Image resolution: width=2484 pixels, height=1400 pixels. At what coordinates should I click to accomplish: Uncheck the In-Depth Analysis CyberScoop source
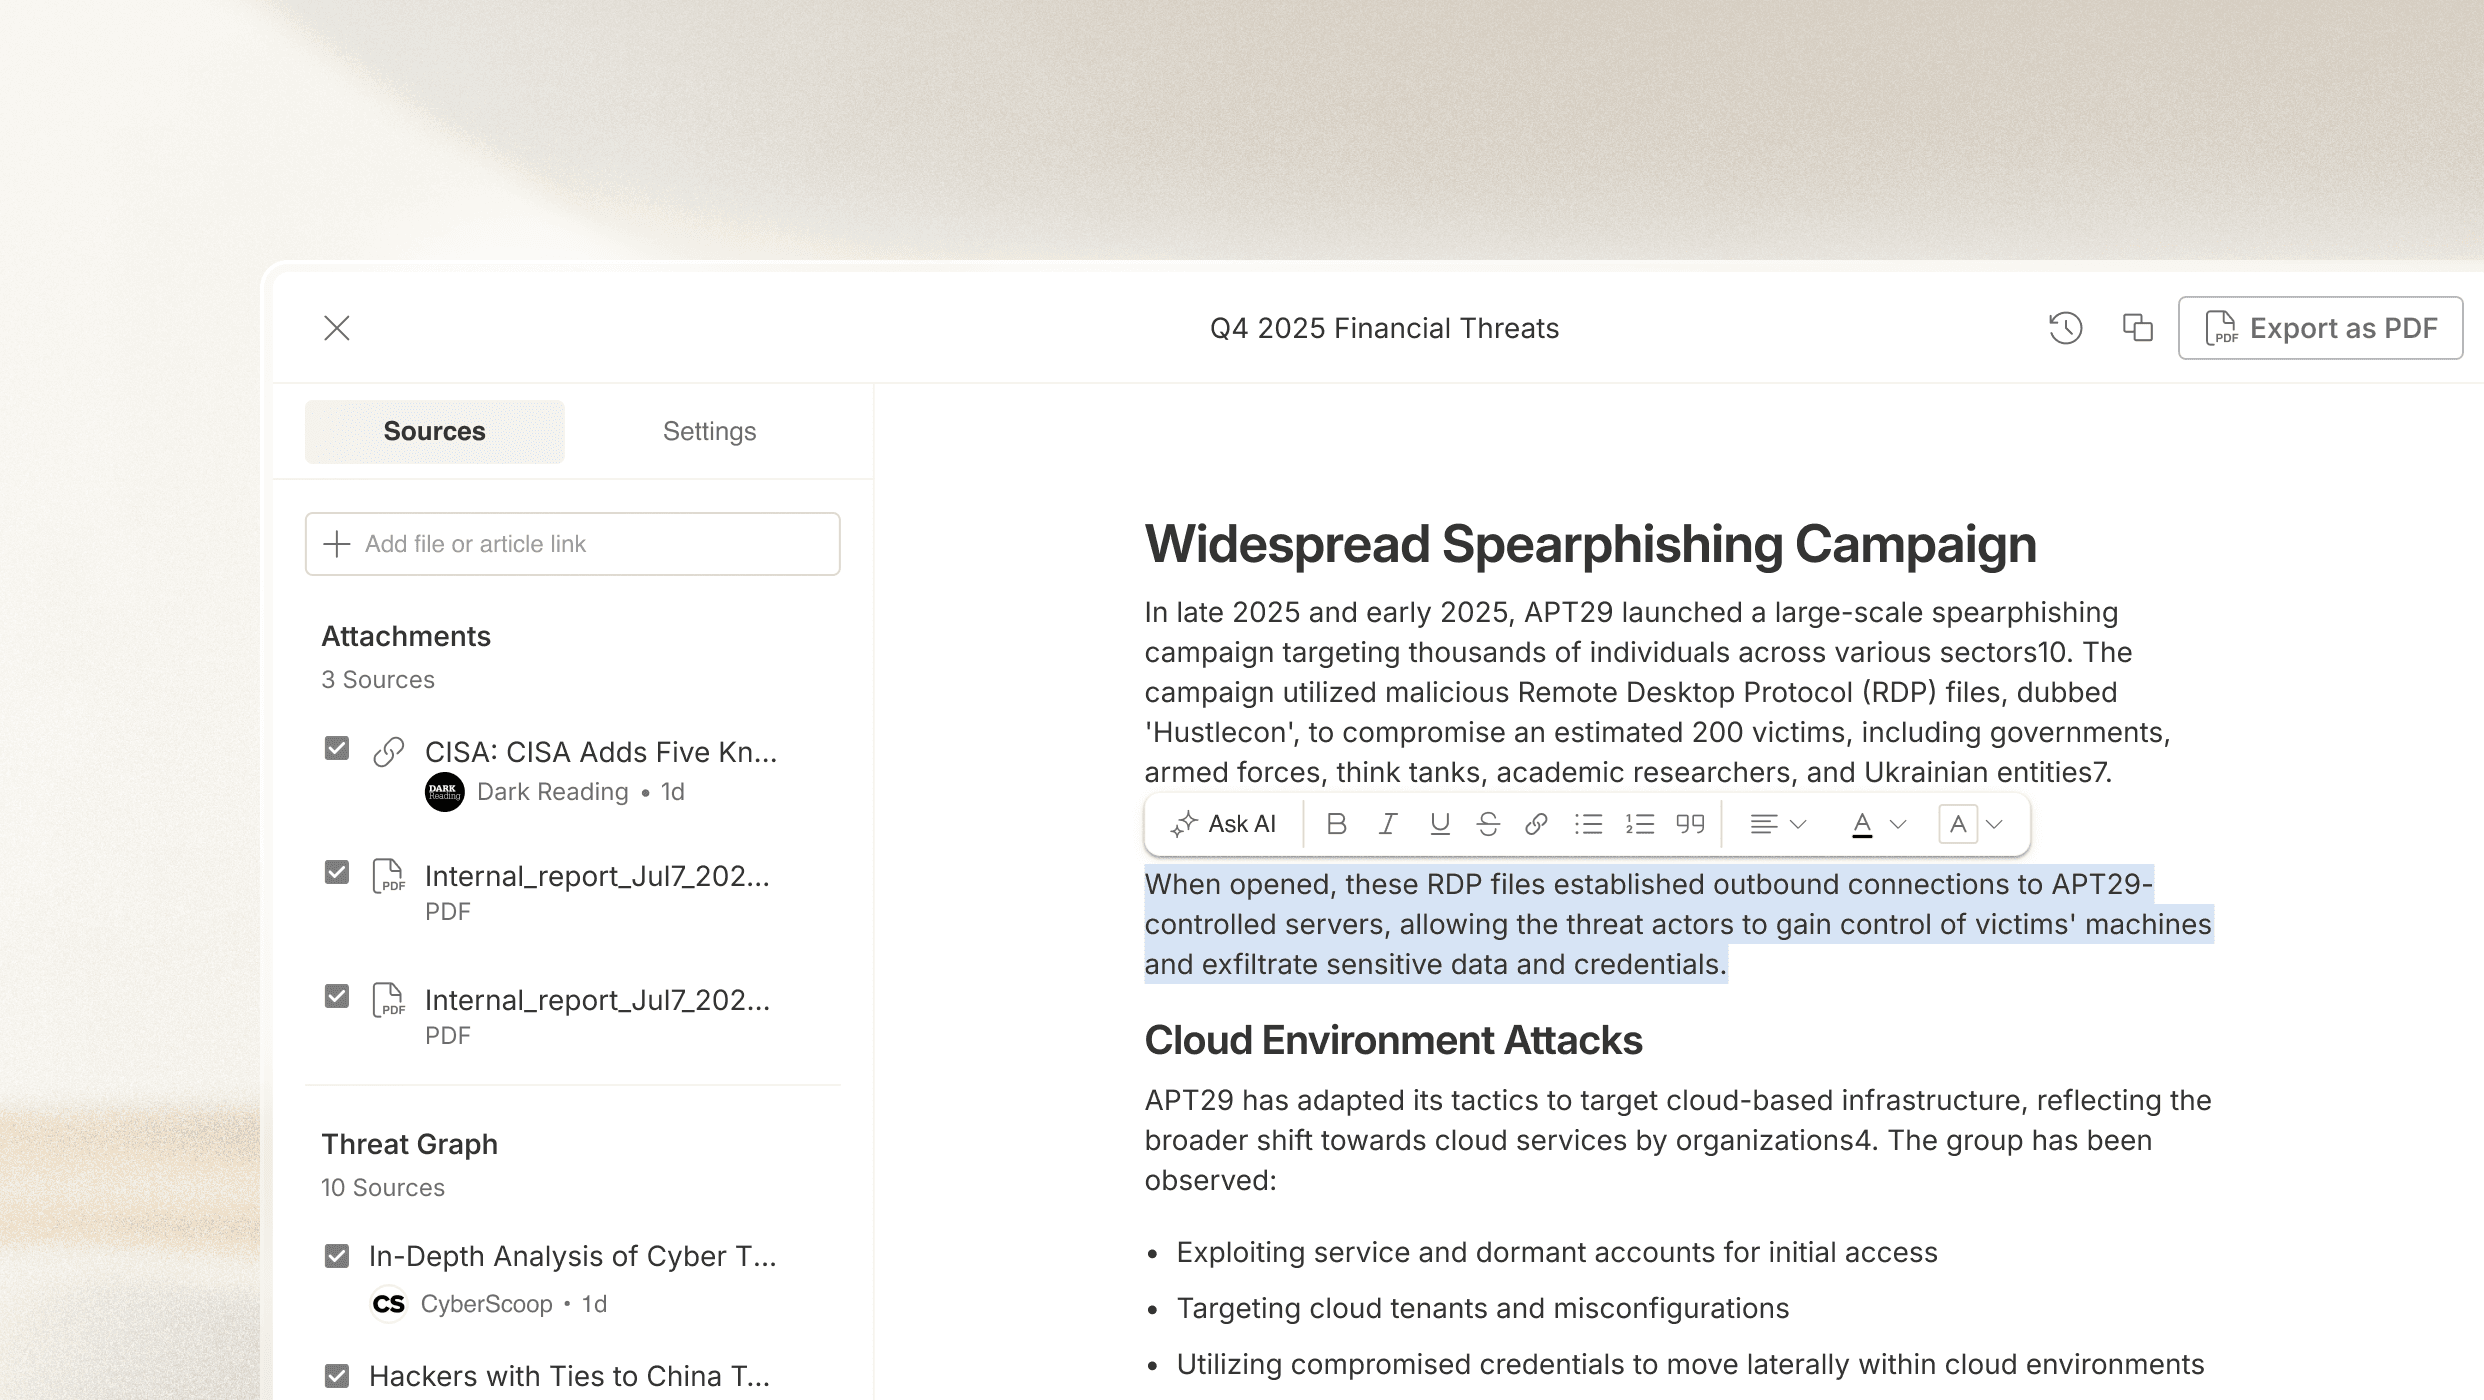point(337,1256)
